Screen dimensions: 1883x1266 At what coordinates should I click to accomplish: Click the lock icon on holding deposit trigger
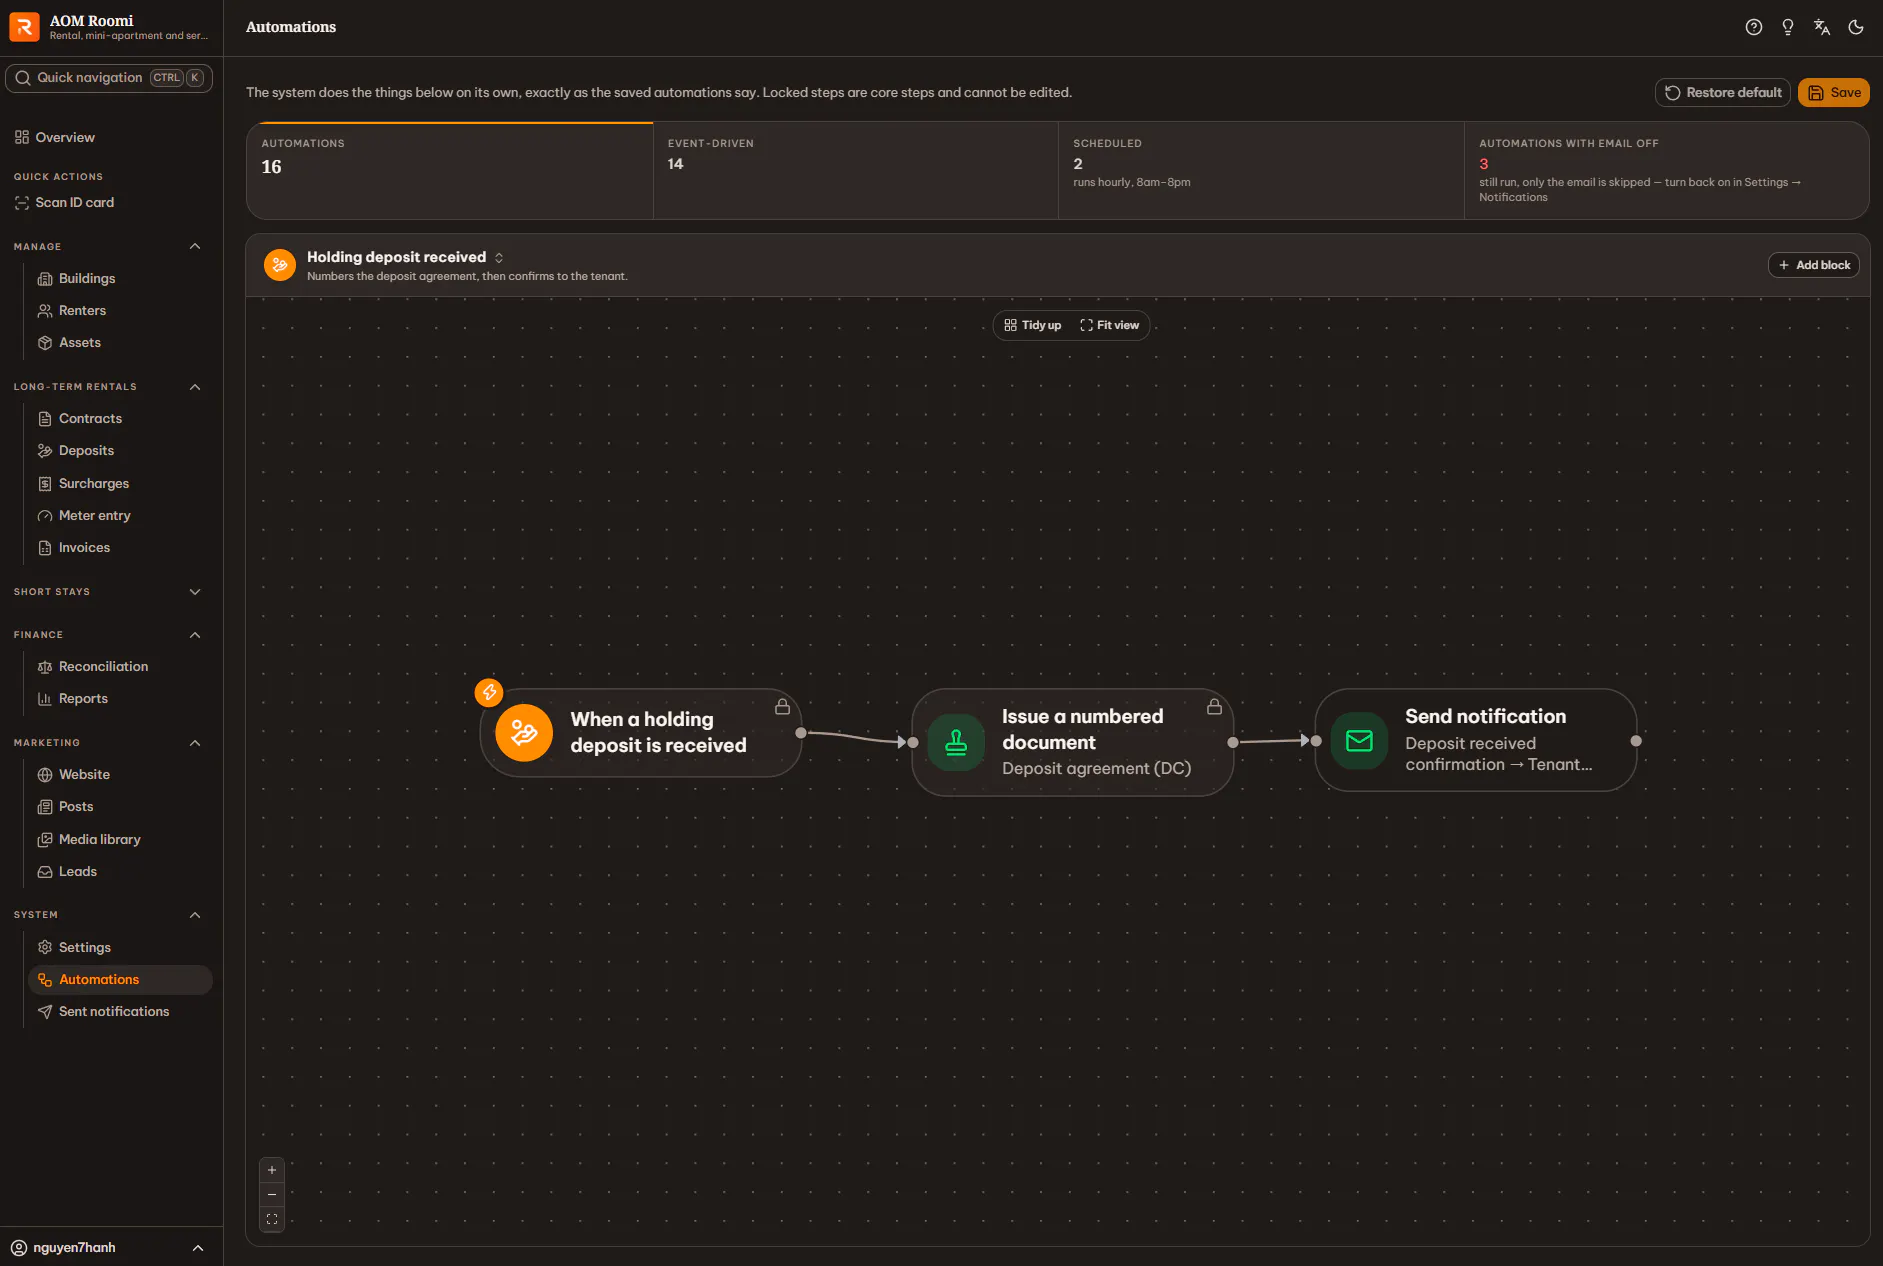point(782,707)
